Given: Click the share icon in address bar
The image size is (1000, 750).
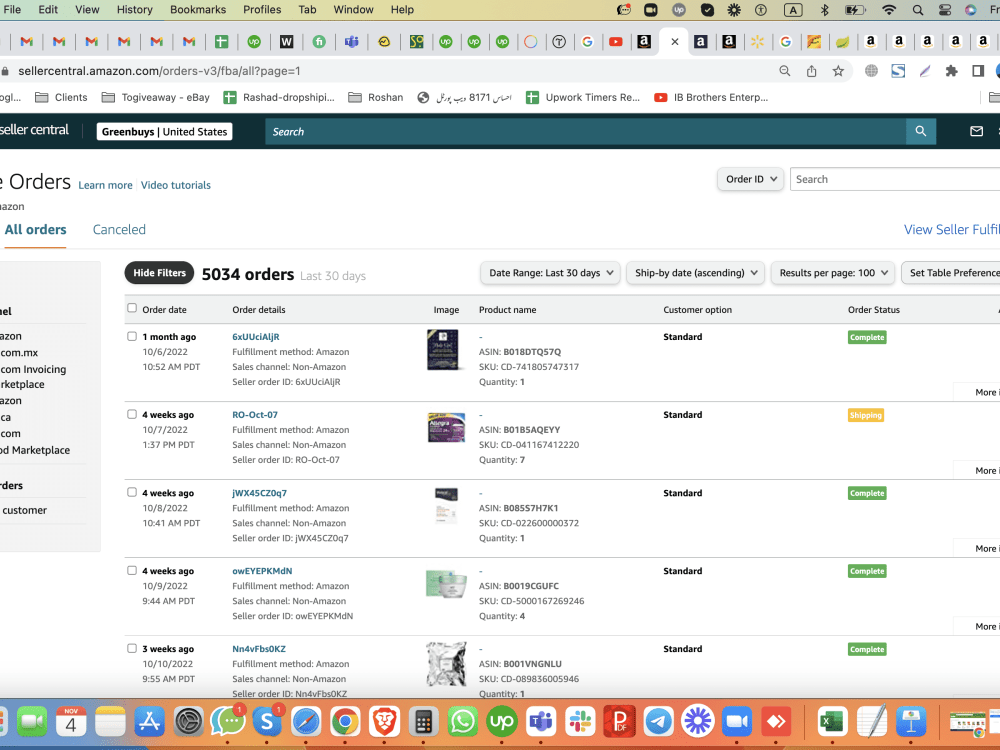Looking at the screenshot, I should 811,71.
